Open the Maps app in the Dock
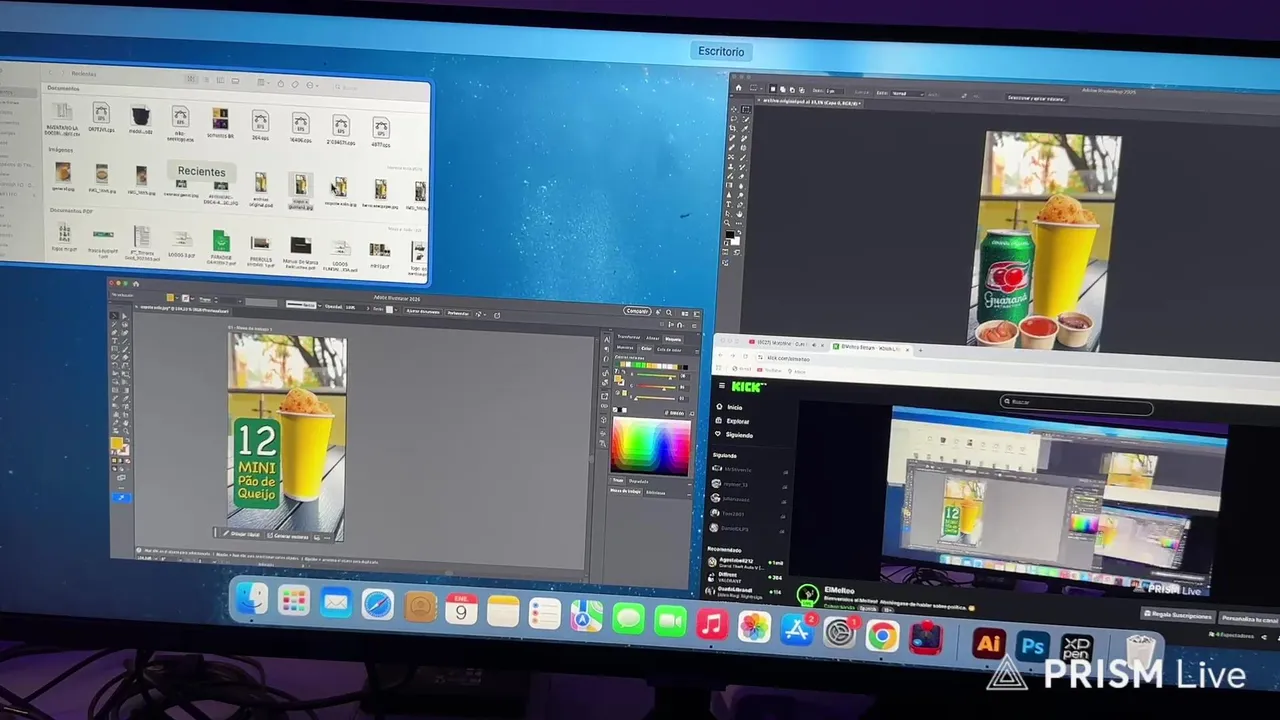 click(x=586, y=616)
